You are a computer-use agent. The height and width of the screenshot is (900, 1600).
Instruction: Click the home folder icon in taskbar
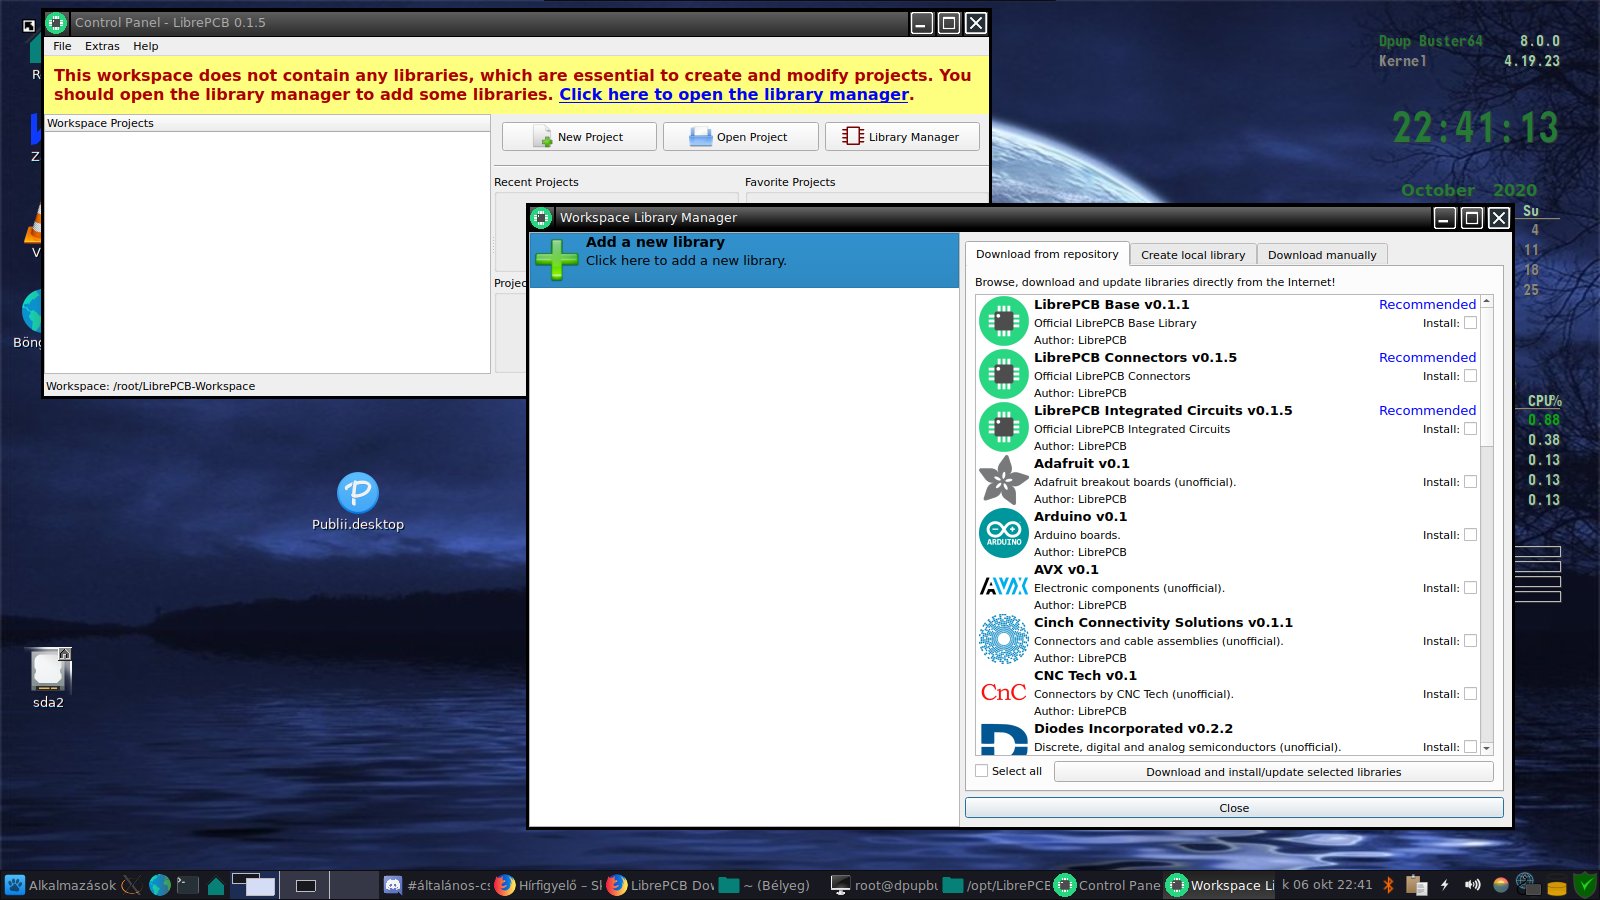[215, 885]
